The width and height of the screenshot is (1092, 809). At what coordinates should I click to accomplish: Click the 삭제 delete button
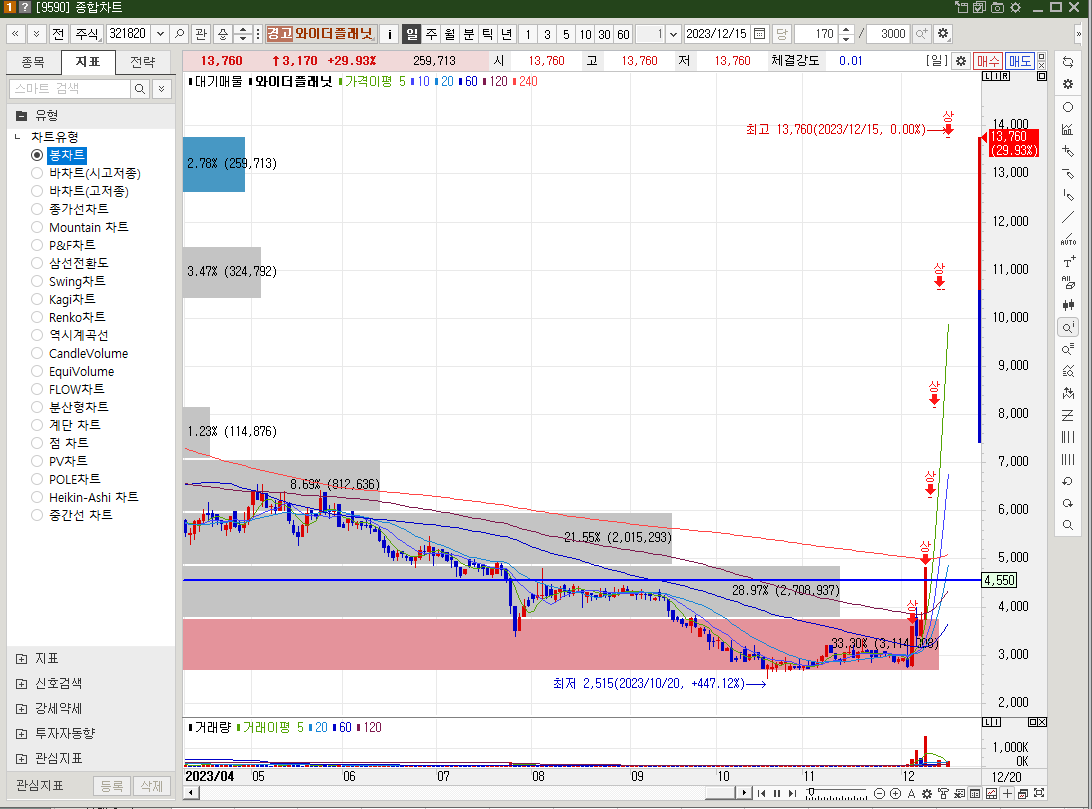[x=152, y=786]
